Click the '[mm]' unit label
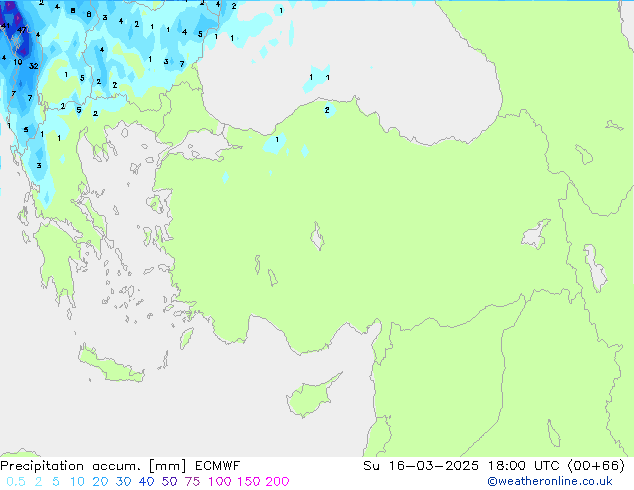The width and height of the screenshot is (634, 490). coord(167,466)
